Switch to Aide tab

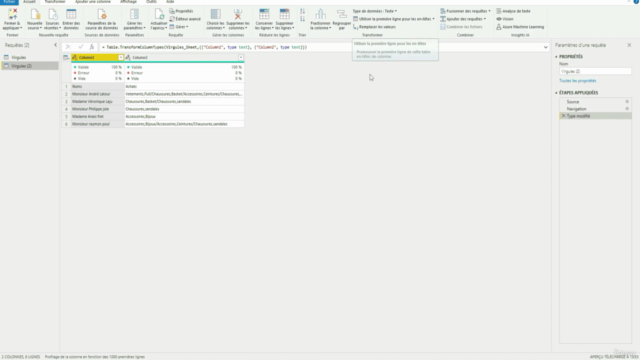click(170, 2)
